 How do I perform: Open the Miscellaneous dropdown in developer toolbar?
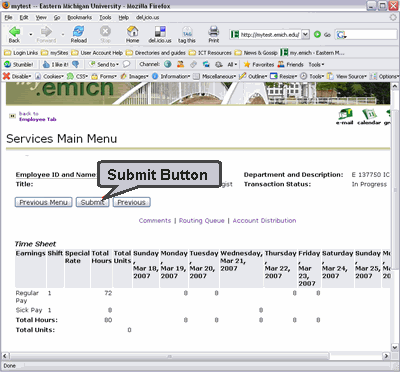[x=215, y=76]
